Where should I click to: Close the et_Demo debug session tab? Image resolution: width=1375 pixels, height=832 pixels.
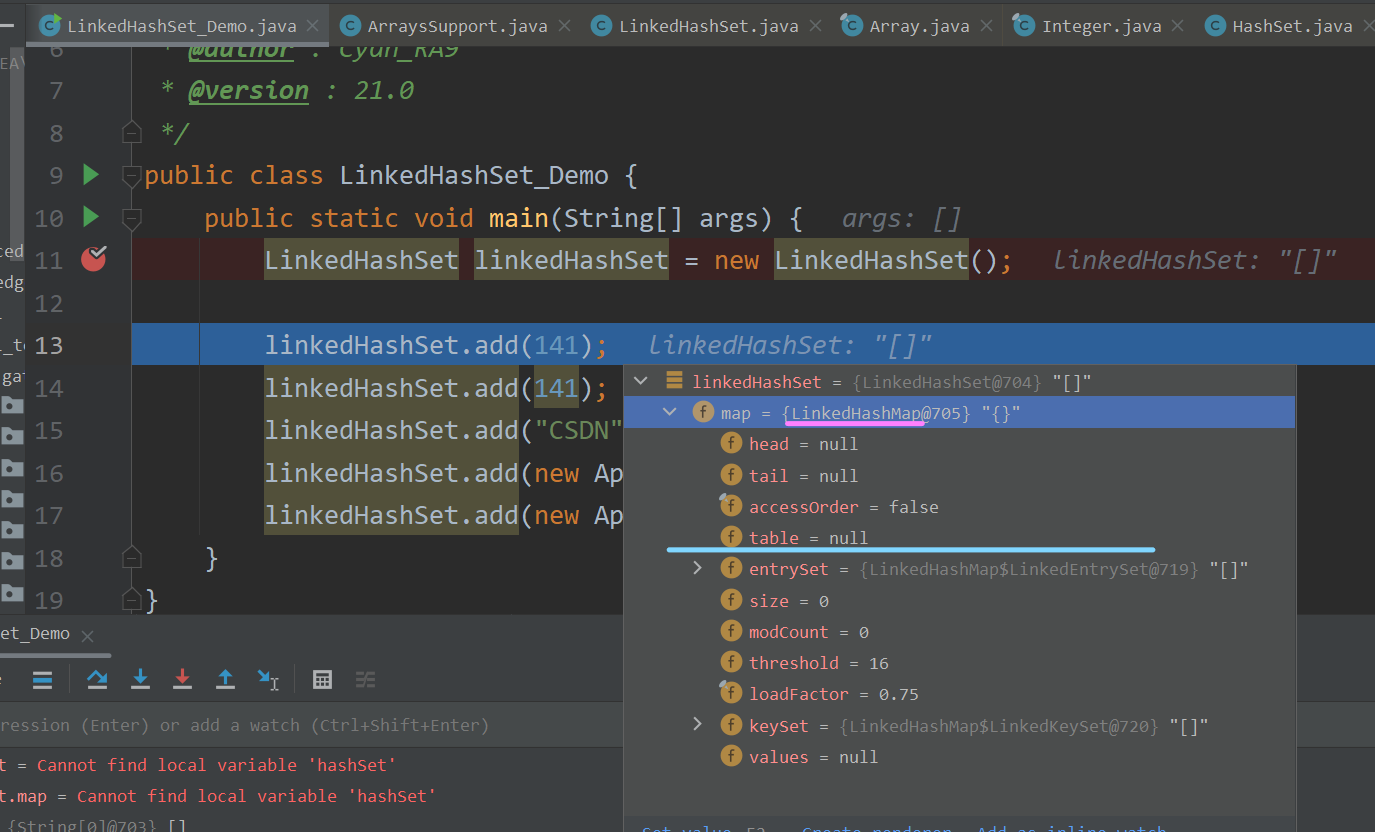click(x=87, y=635)
